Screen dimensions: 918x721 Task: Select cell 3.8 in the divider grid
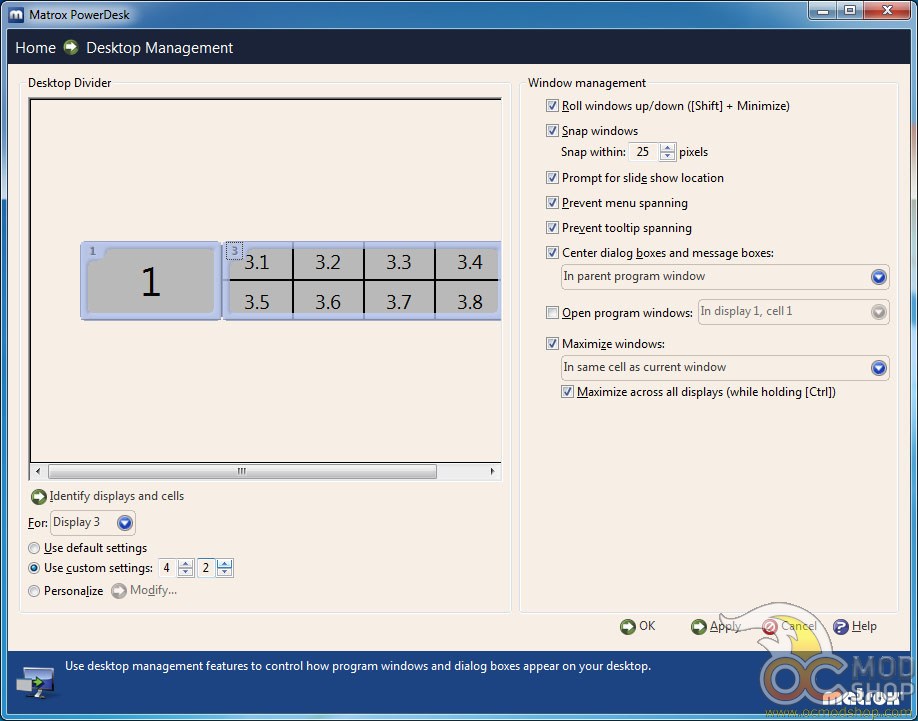468,301
